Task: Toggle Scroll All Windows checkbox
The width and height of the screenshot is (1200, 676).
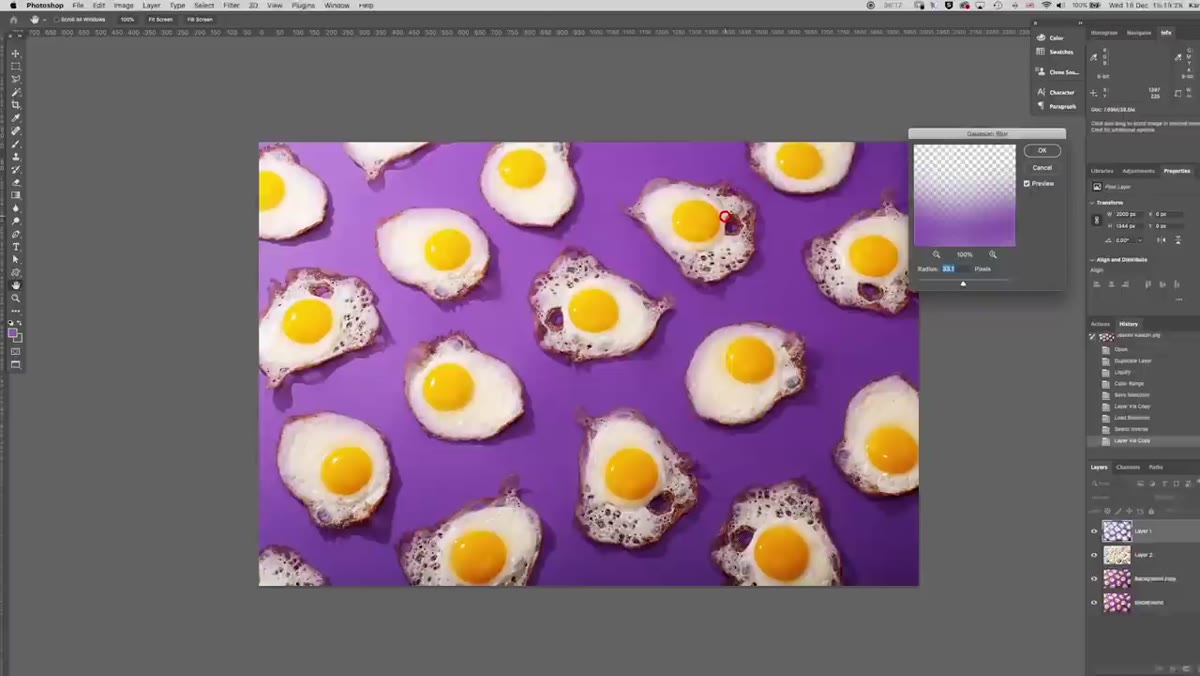Action: [58, 19]
